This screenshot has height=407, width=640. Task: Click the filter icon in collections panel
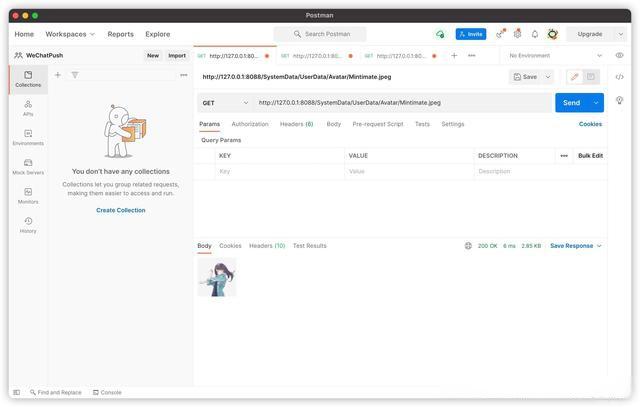tap(75, 75)
